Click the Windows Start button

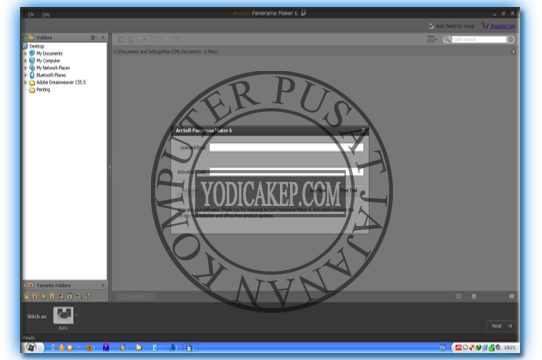33,347
